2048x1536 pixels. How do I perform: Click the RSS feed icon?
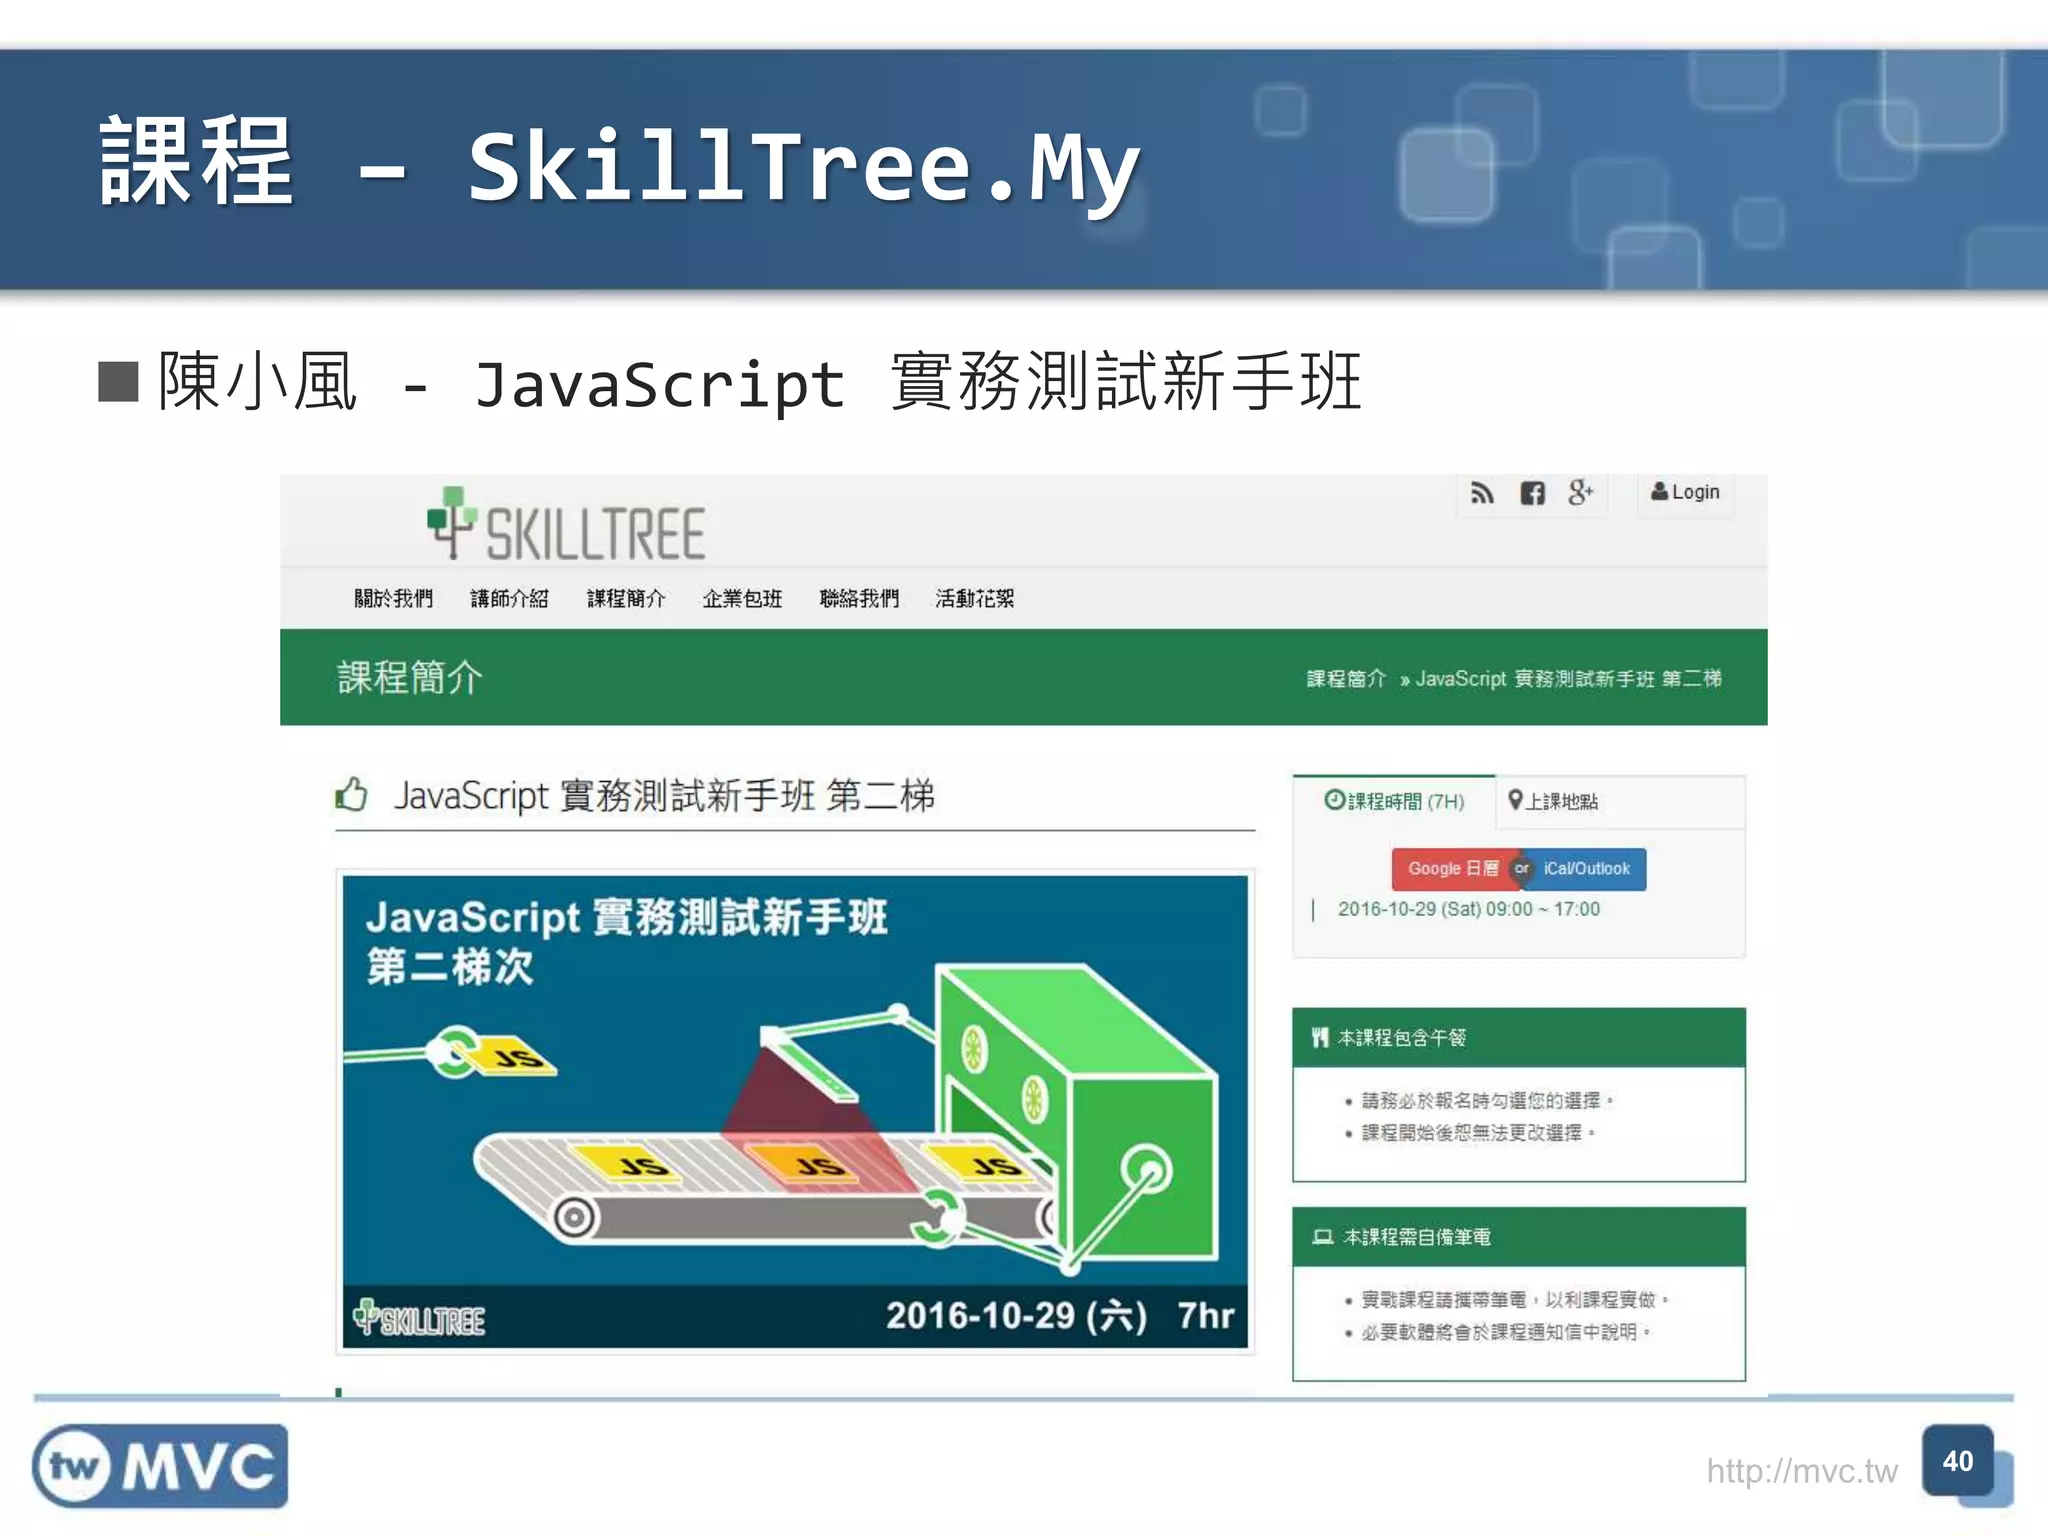(x=1482, y=493)
